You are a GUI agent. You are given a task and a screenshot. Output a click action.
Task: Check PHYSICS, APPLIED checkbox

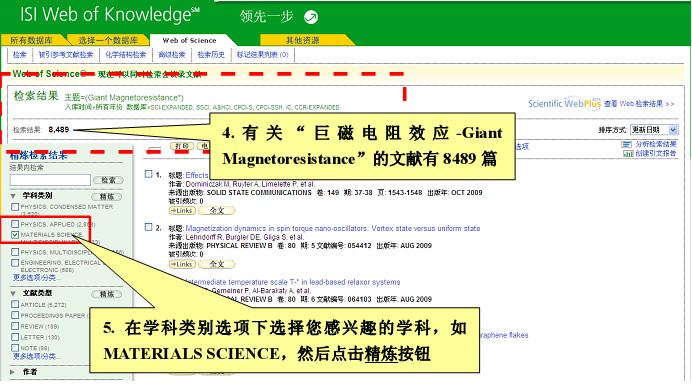click(x=15, y=224)
